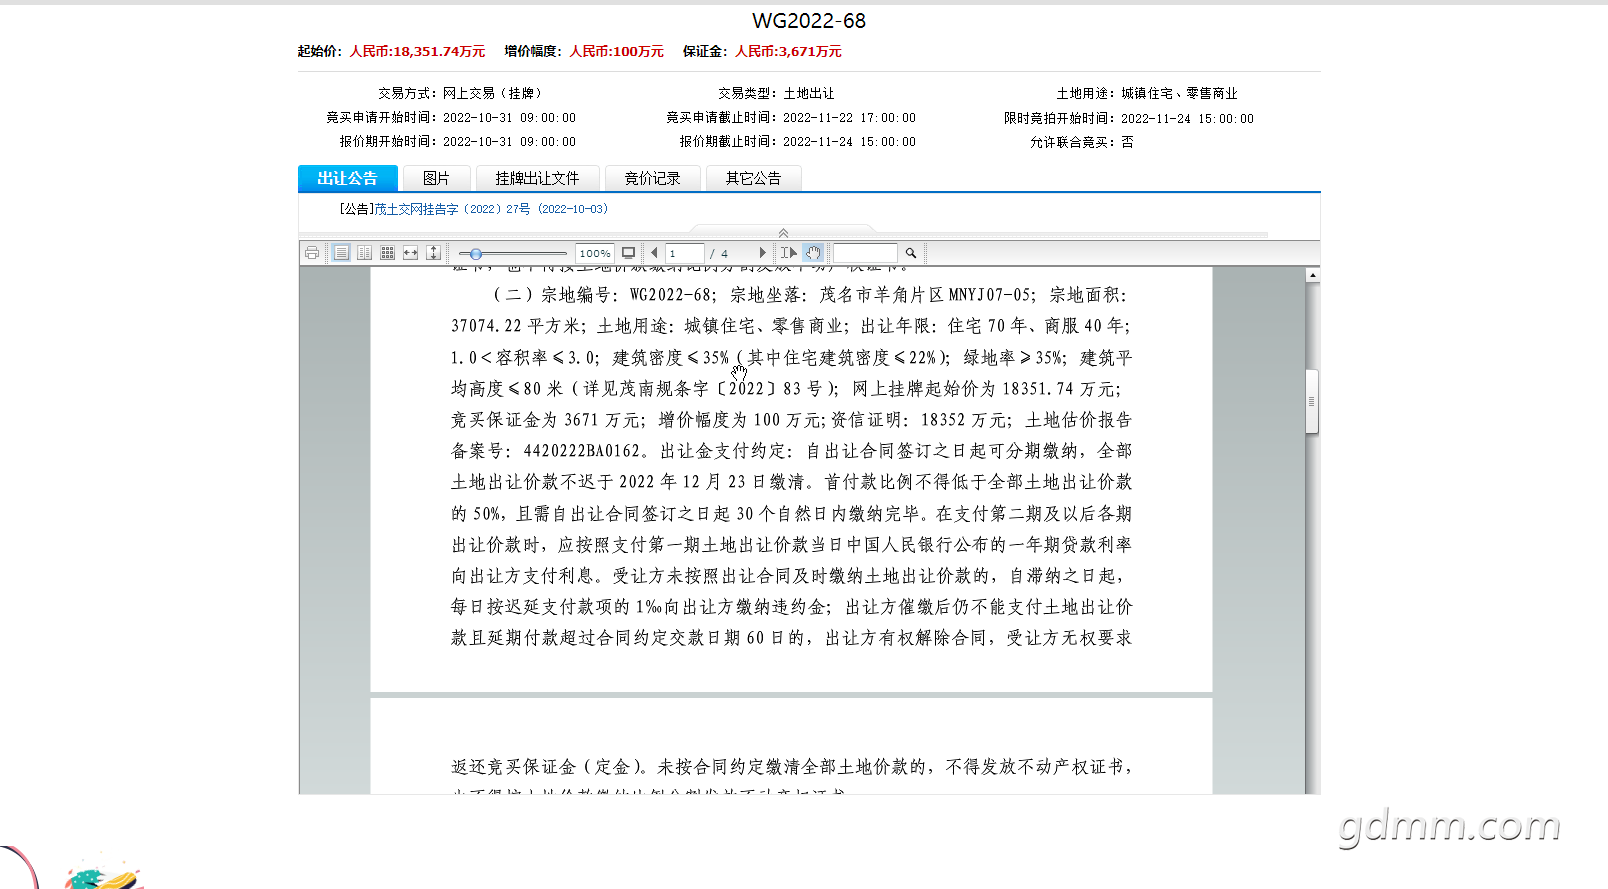Open the 图片 tab
Screen dimensions: 1608x889
click(x=436, y=178)
